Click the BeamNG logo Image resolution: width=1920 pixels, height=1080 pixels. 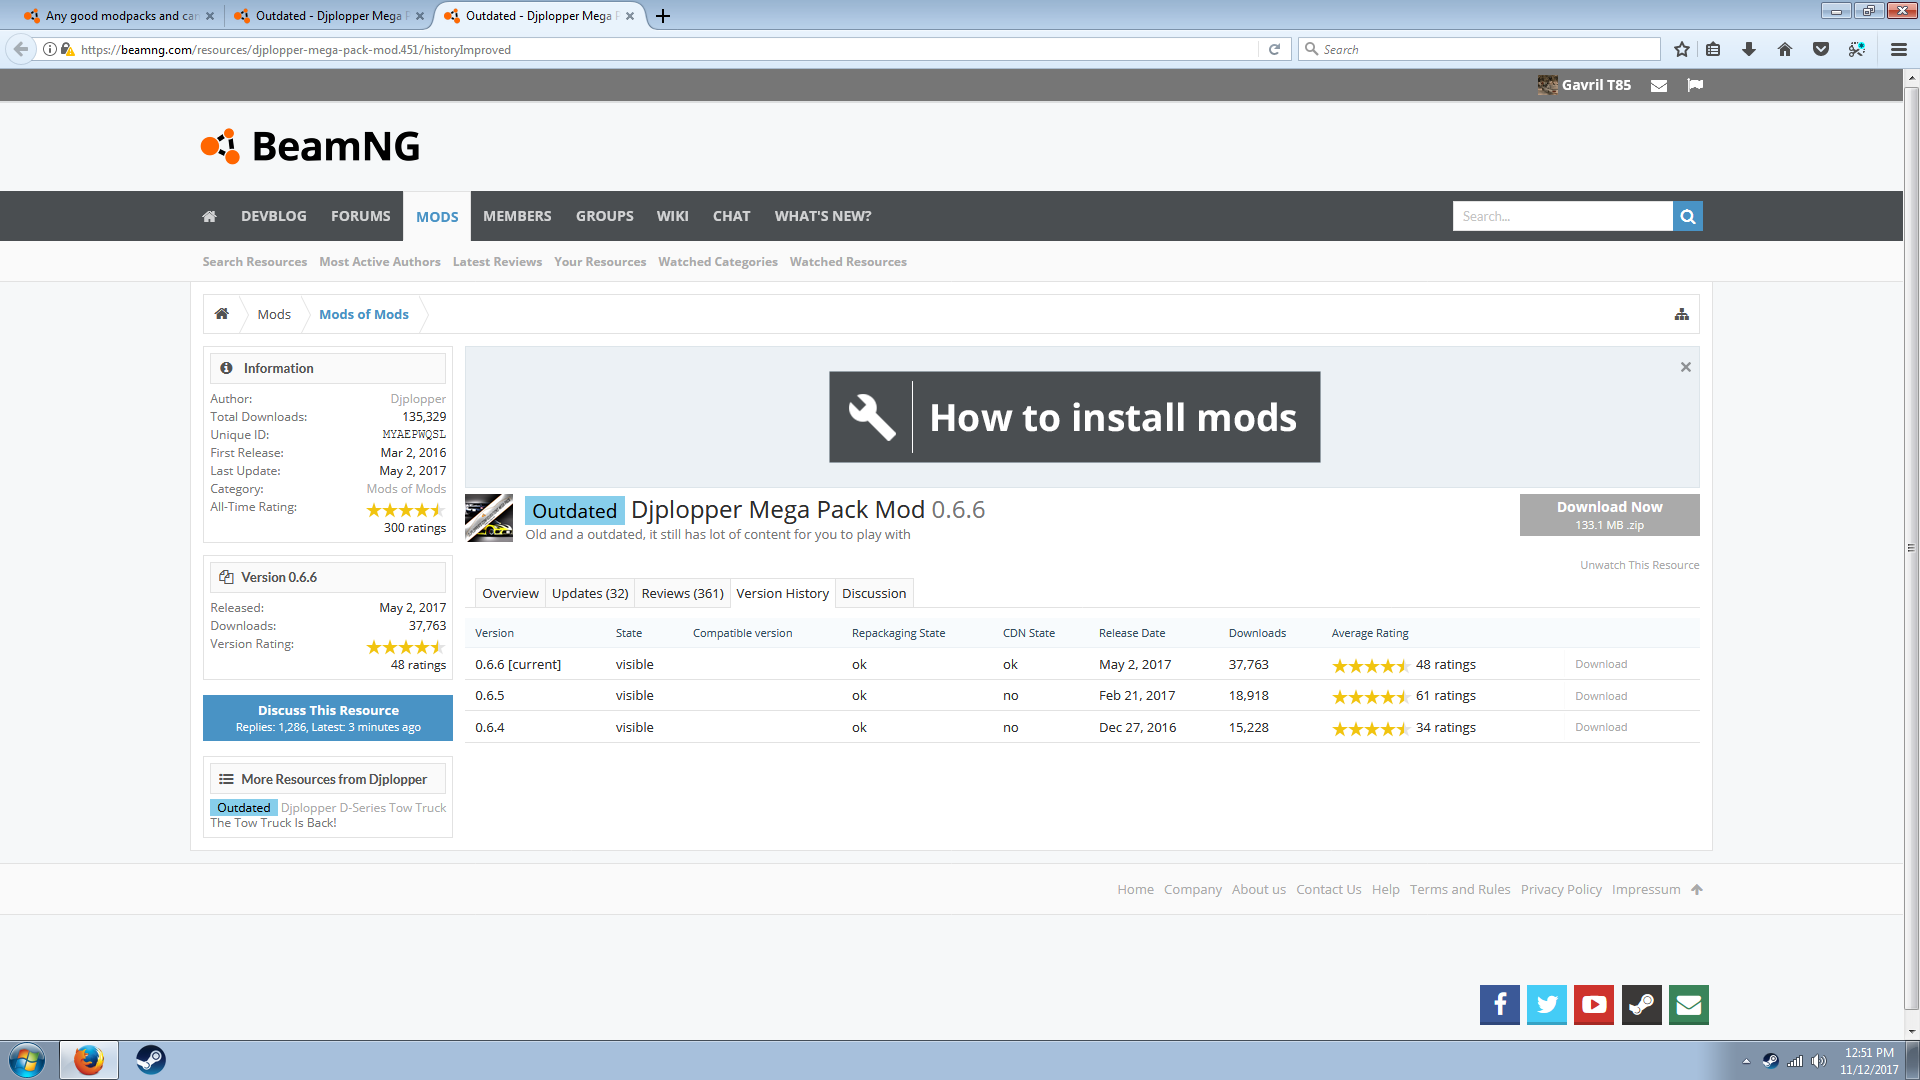coord(310,146)
